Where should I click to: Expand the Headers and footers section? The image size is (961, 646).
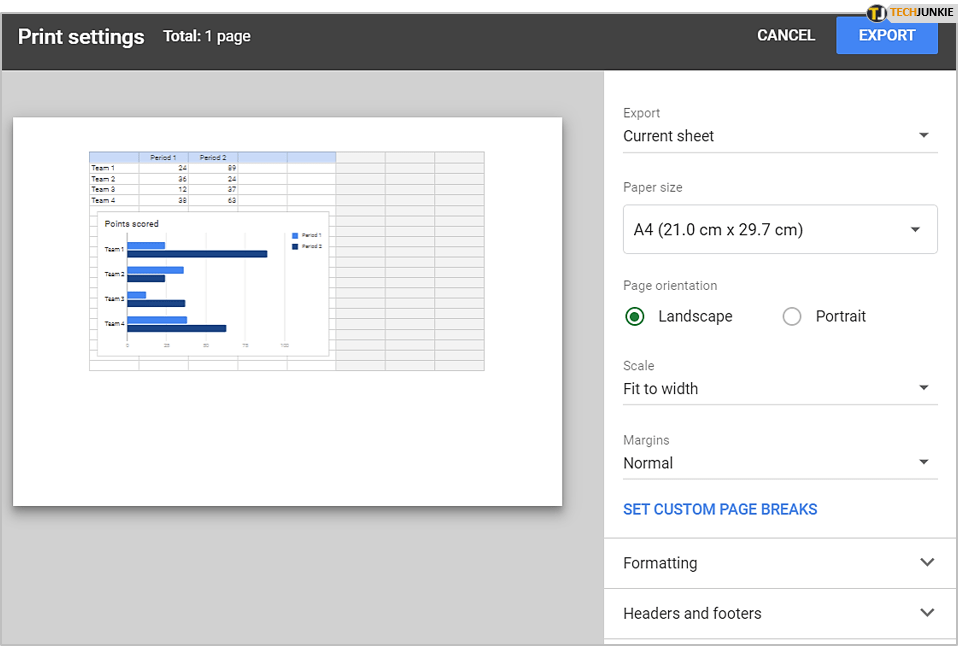(x=779, y=613)
